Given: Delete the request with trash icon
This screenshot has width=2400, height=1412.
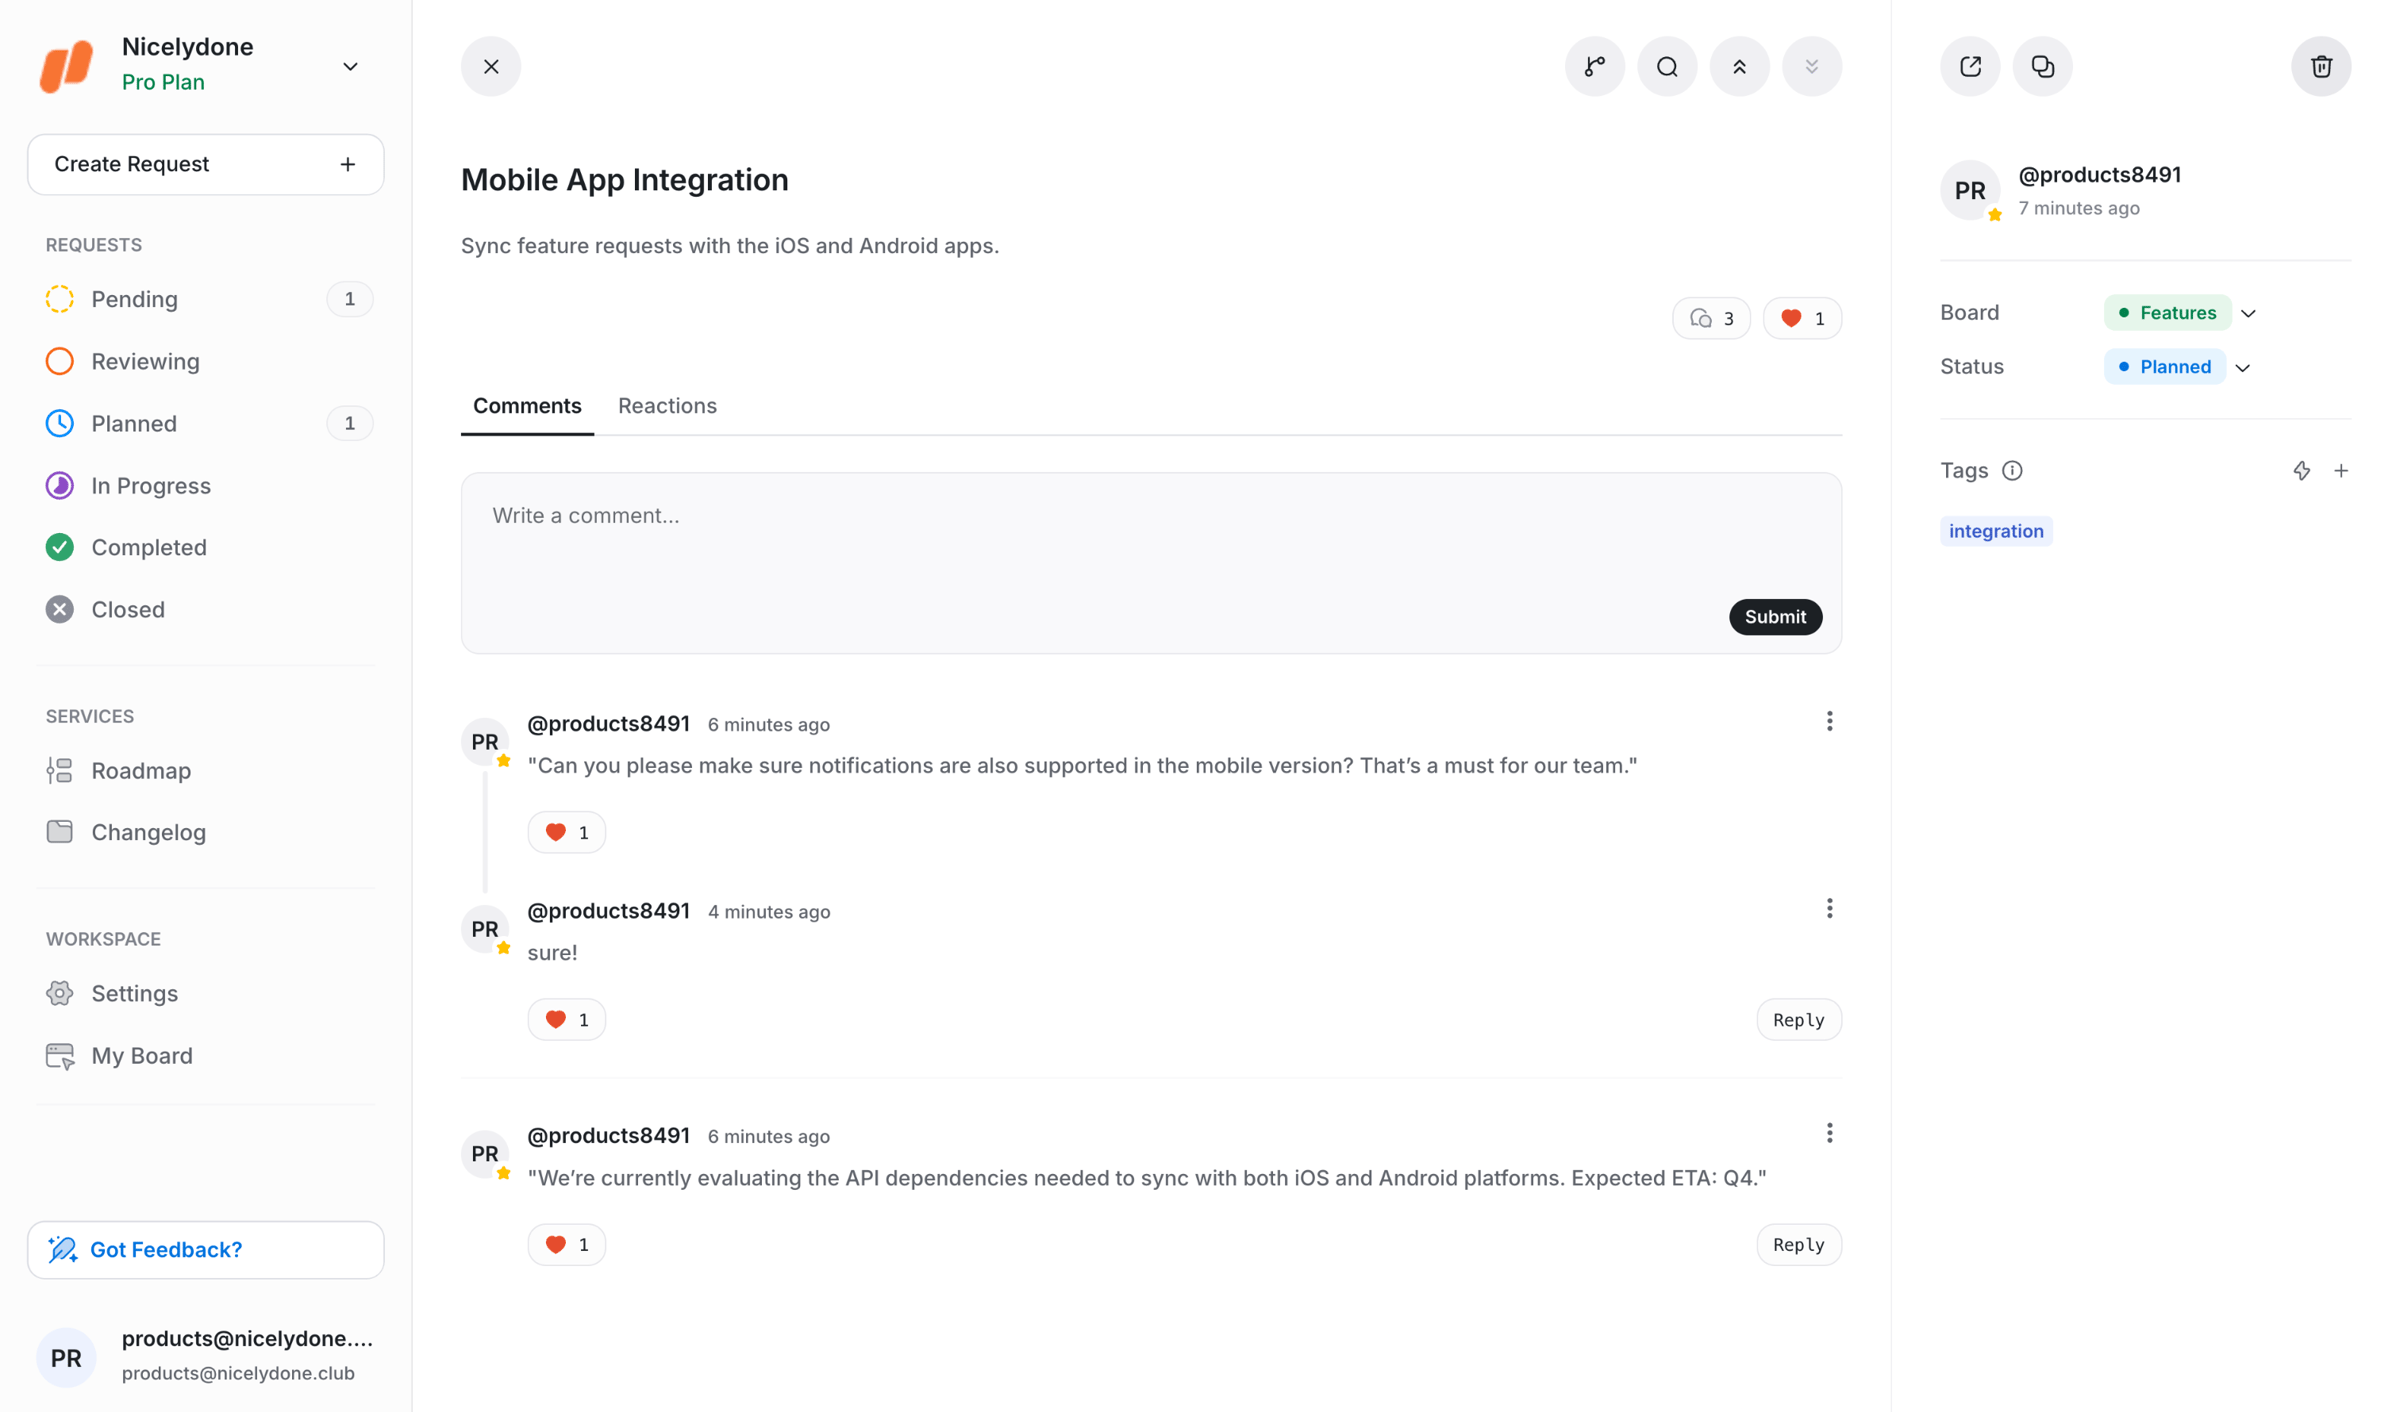Looking at the screenshot, I should [x=2321, y=67].
